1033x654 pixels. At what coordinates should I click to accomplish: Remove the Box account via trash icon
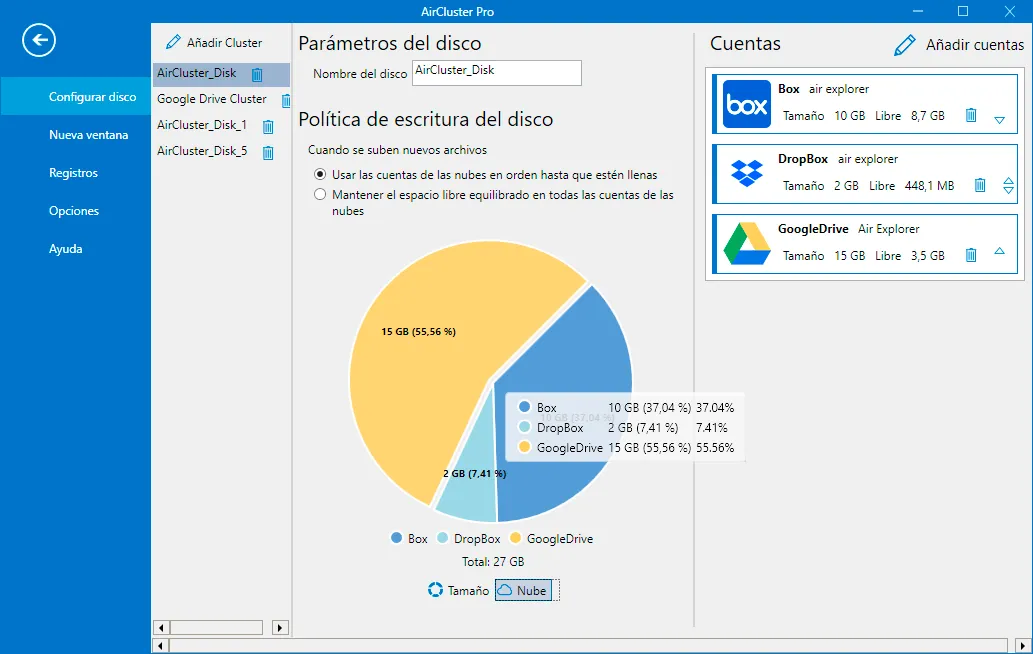pos(970,115)
